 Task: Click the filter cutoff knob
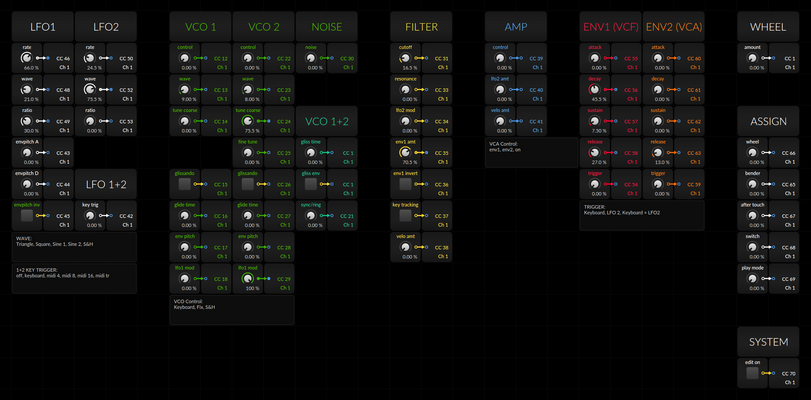[406, 58]
